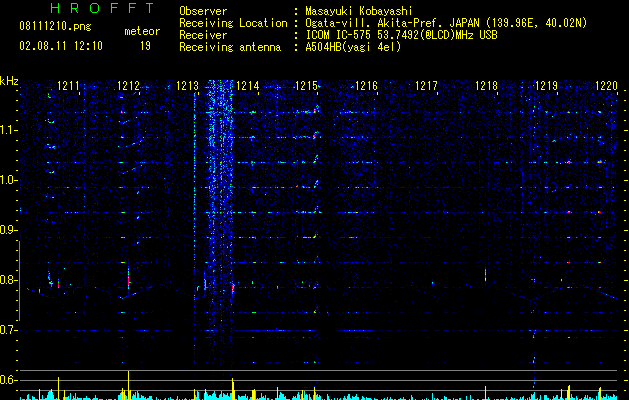Click the 1215 time marker
This screenshot has height=400, width=629.
click(x=307, y=85)
